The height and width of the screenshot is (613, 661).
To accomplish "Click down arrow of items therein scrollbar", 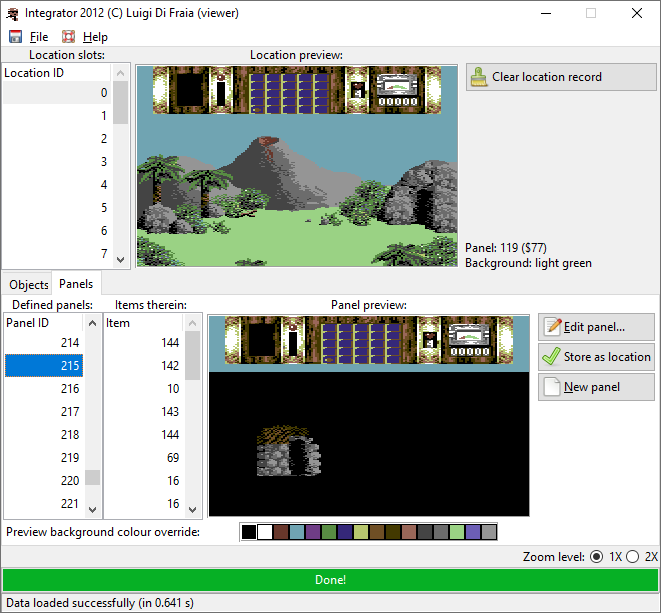I will click(x=193, y=510).
